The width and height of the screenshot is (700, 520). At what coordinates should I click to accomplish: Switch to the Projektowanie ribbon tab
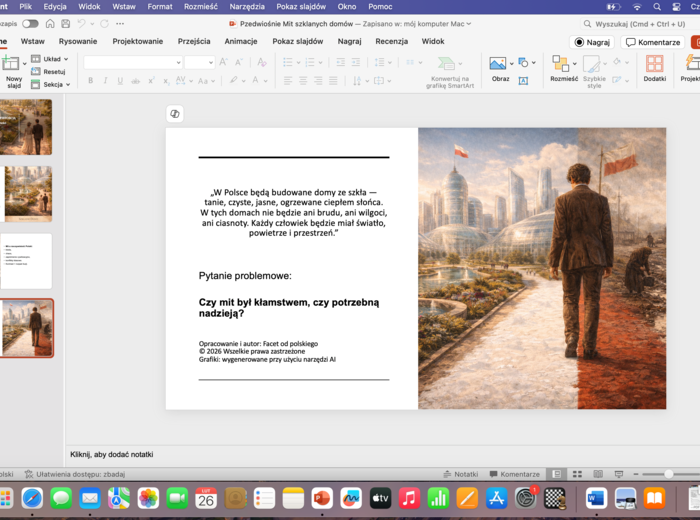coord(137,42)
